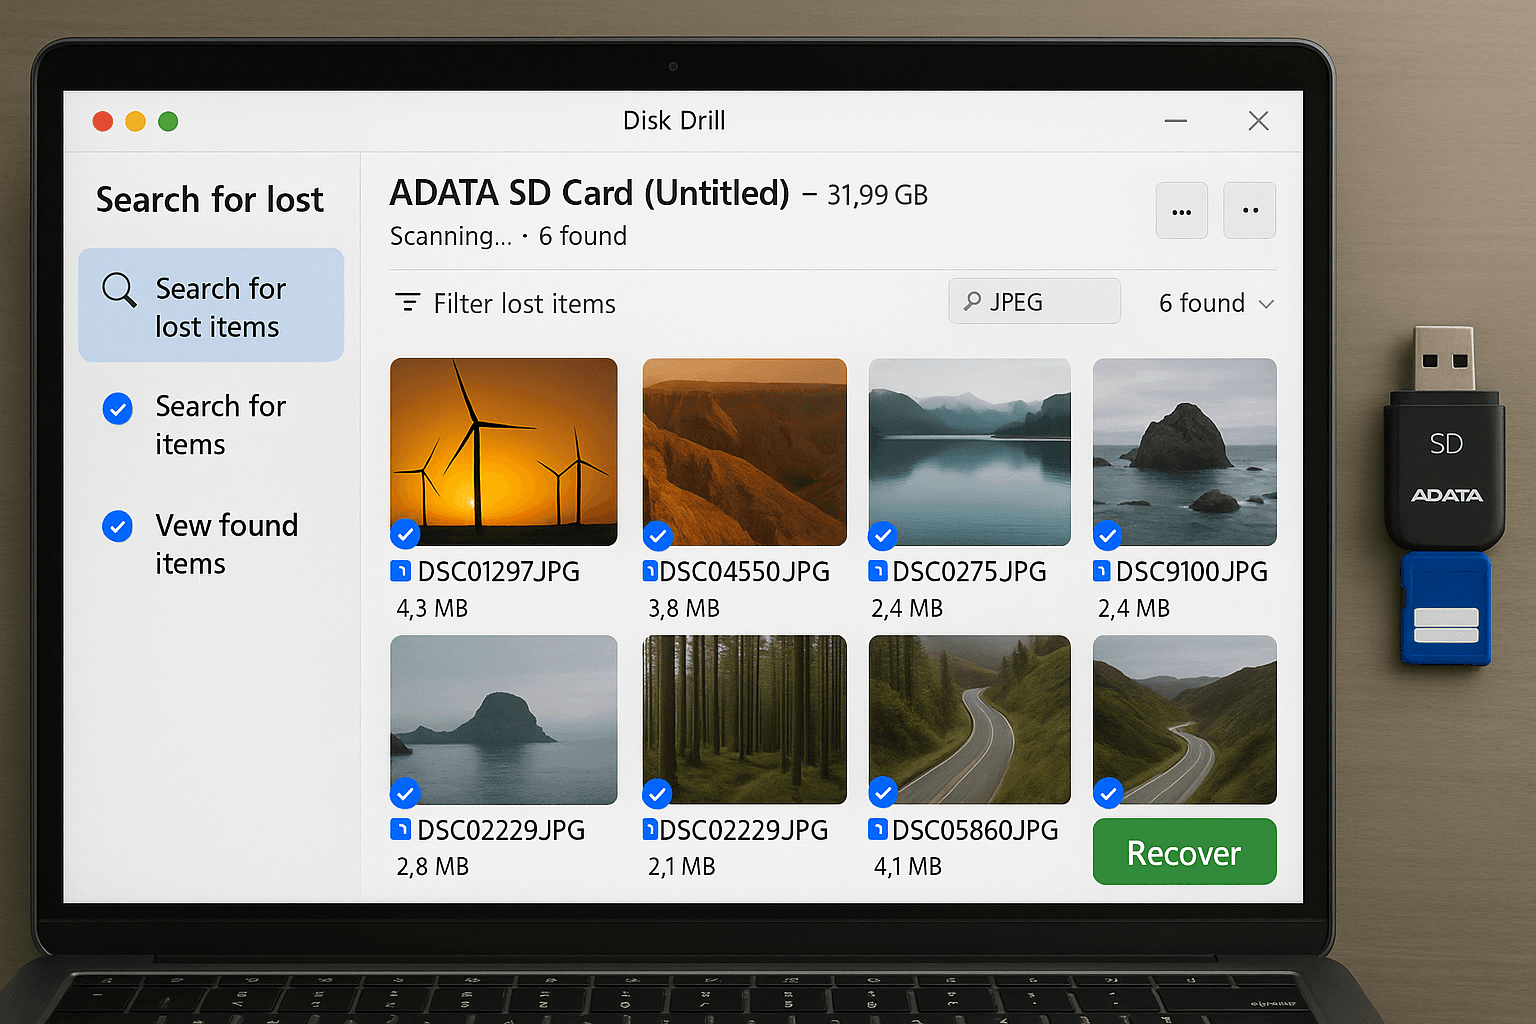Click the blue checkmark icon beside Search for items
This screenshot has width=1536, height=1024.
click(x=118, y=408)
